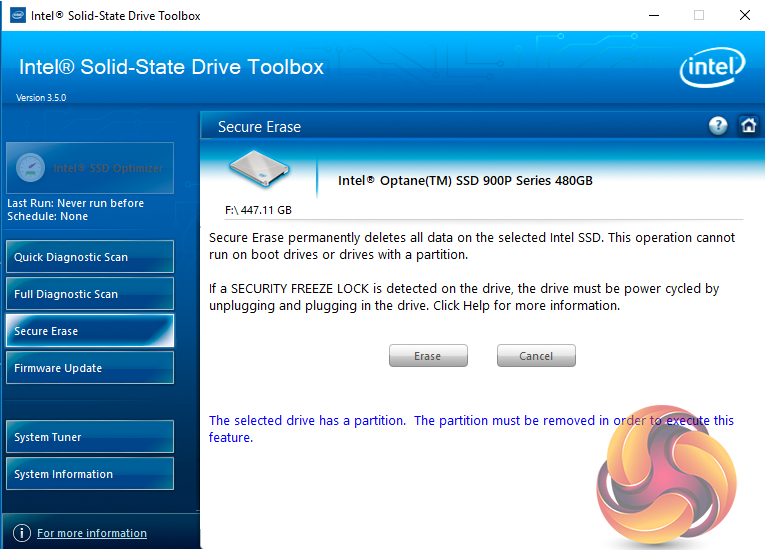This screenshot has height=550, width=765.
Task: Open the Firmware Update section
Action: (x=90, y=367)
